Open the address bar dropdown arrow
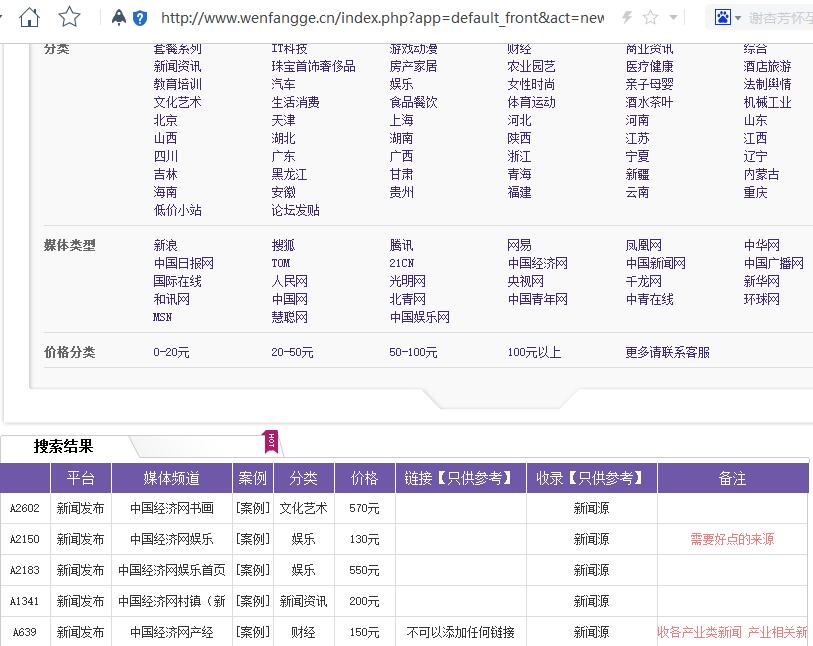Viewport: 813px width, 646px height. click(x=673, y=18)
